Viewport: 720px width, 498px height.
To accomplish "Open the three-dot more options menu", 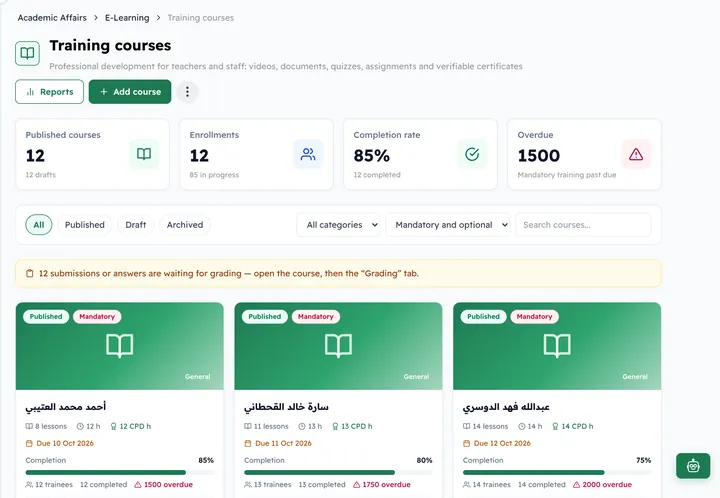I will tap(187, 92).
